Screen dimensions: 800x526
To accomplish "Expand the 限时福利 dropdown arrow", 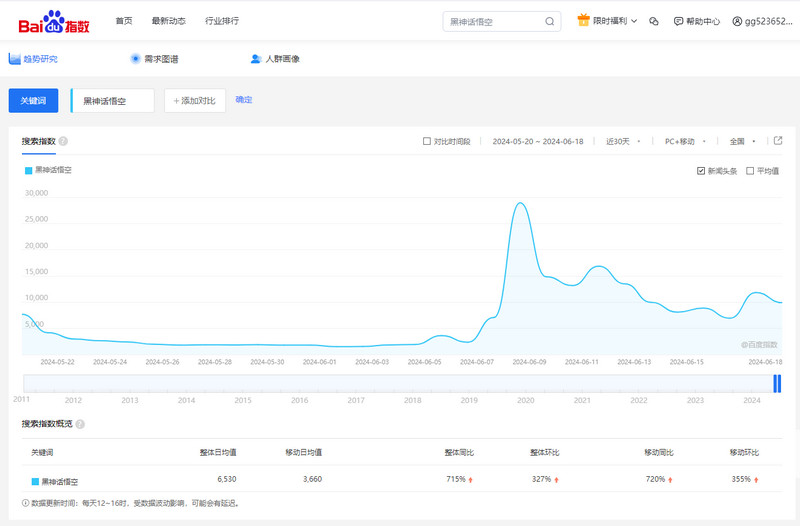I will [634, 21].
